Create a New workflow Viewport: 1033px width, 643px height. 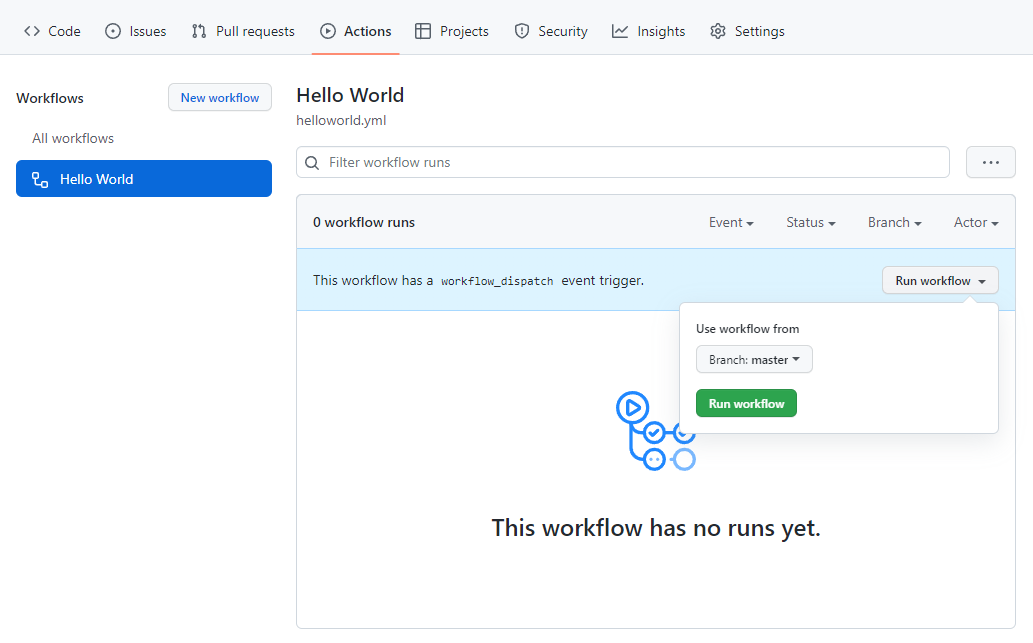coord(220,98)
